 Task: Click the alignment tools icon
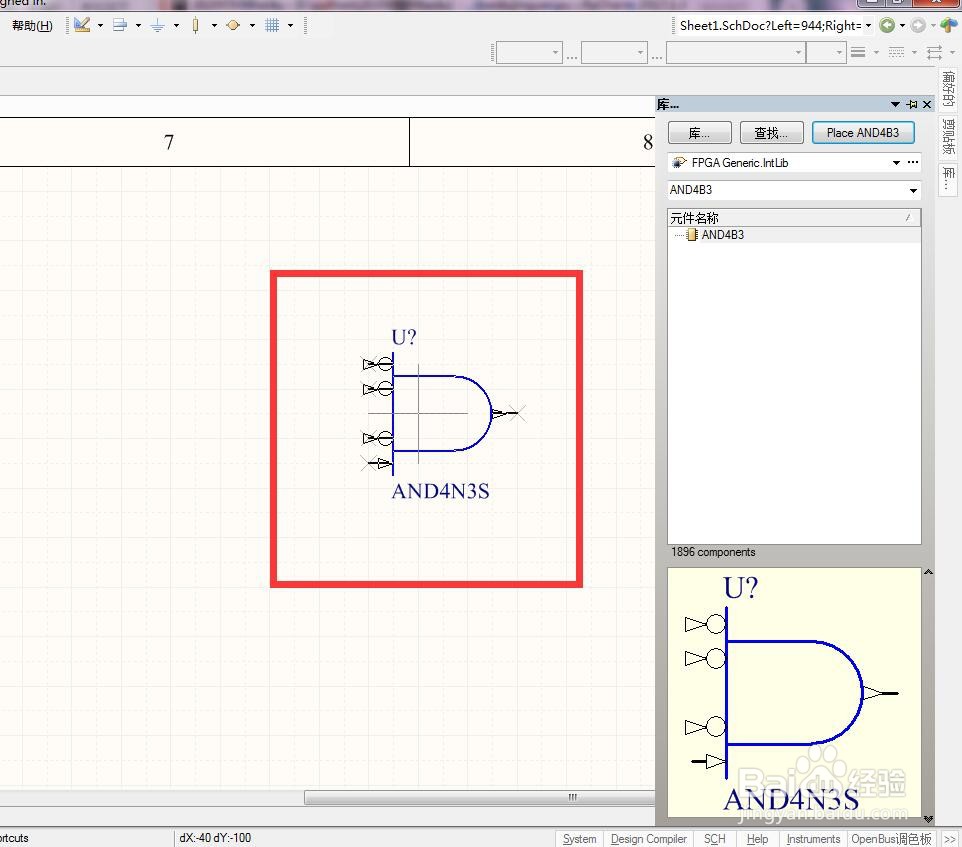click(120, 25)
